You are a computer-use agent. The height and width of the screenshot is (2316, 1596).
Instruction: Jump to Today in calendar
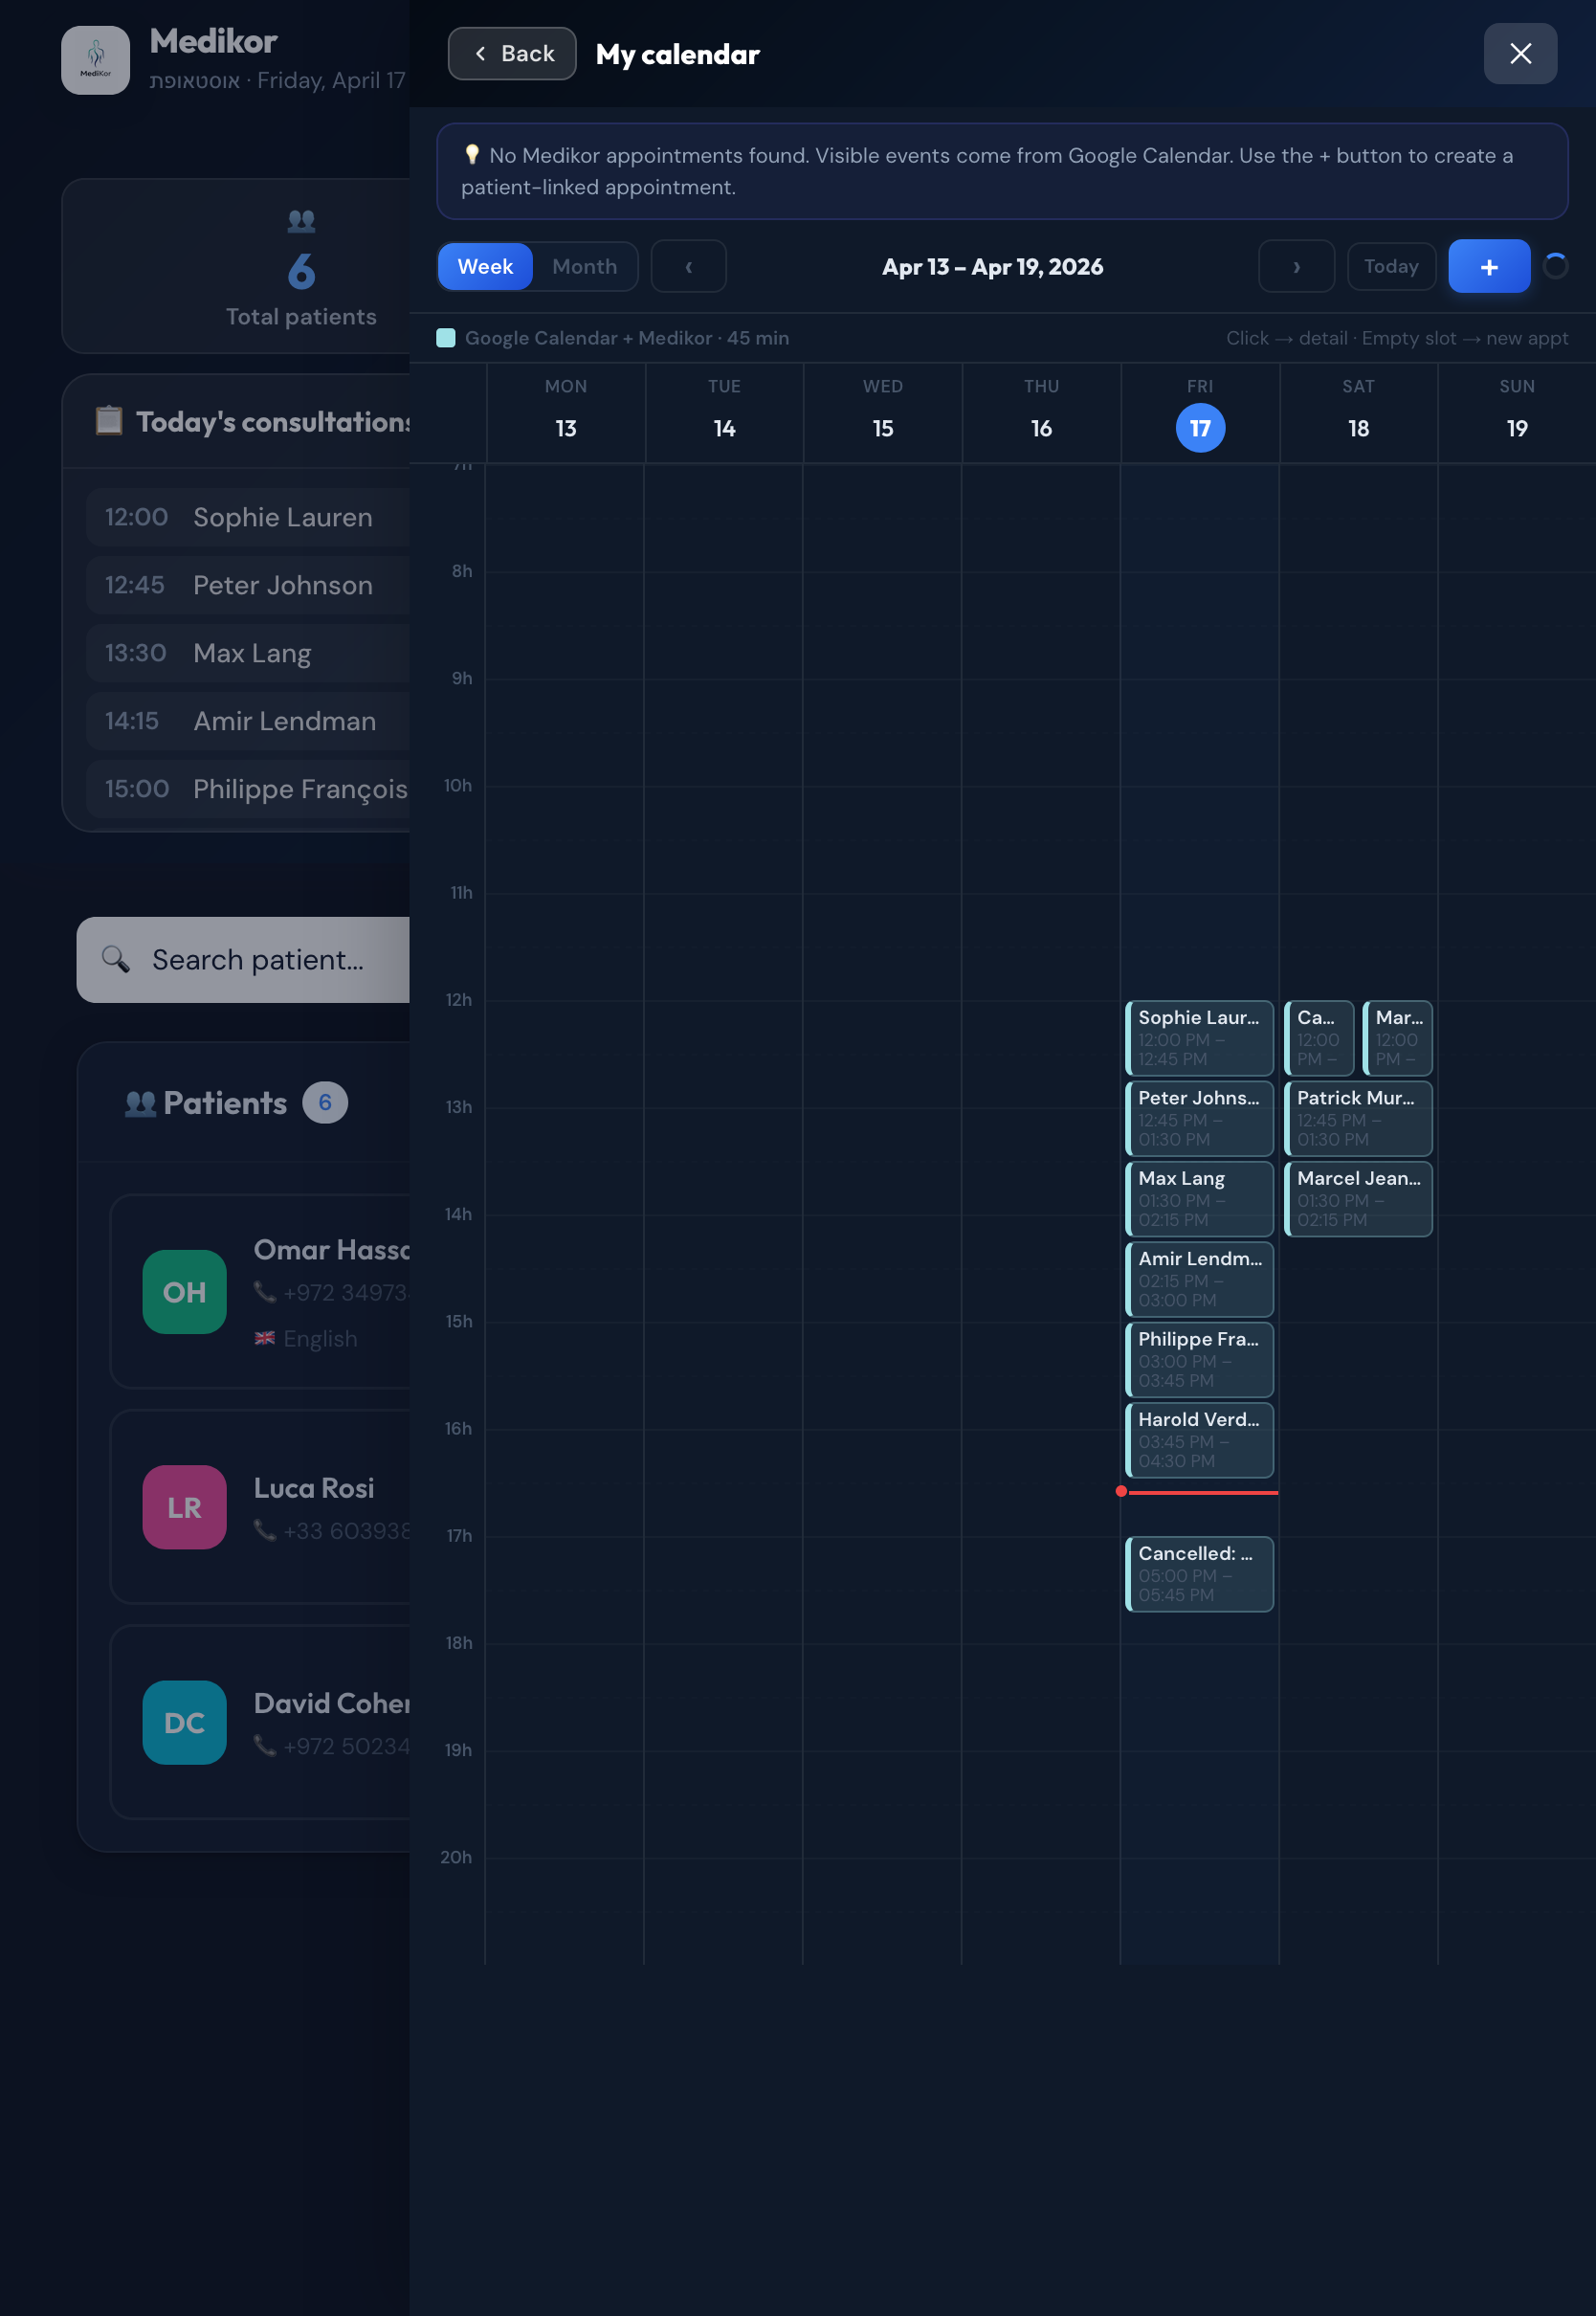[1390, 267]
